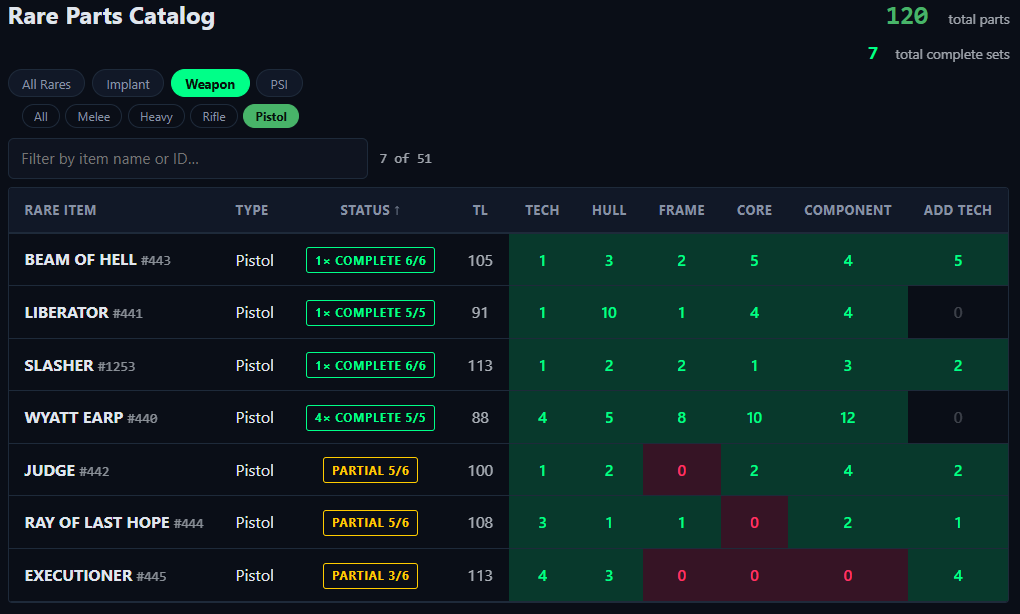Screen dimensions: 1020x614
Task: Show Rifle weapons only
Action: [214, 116]
